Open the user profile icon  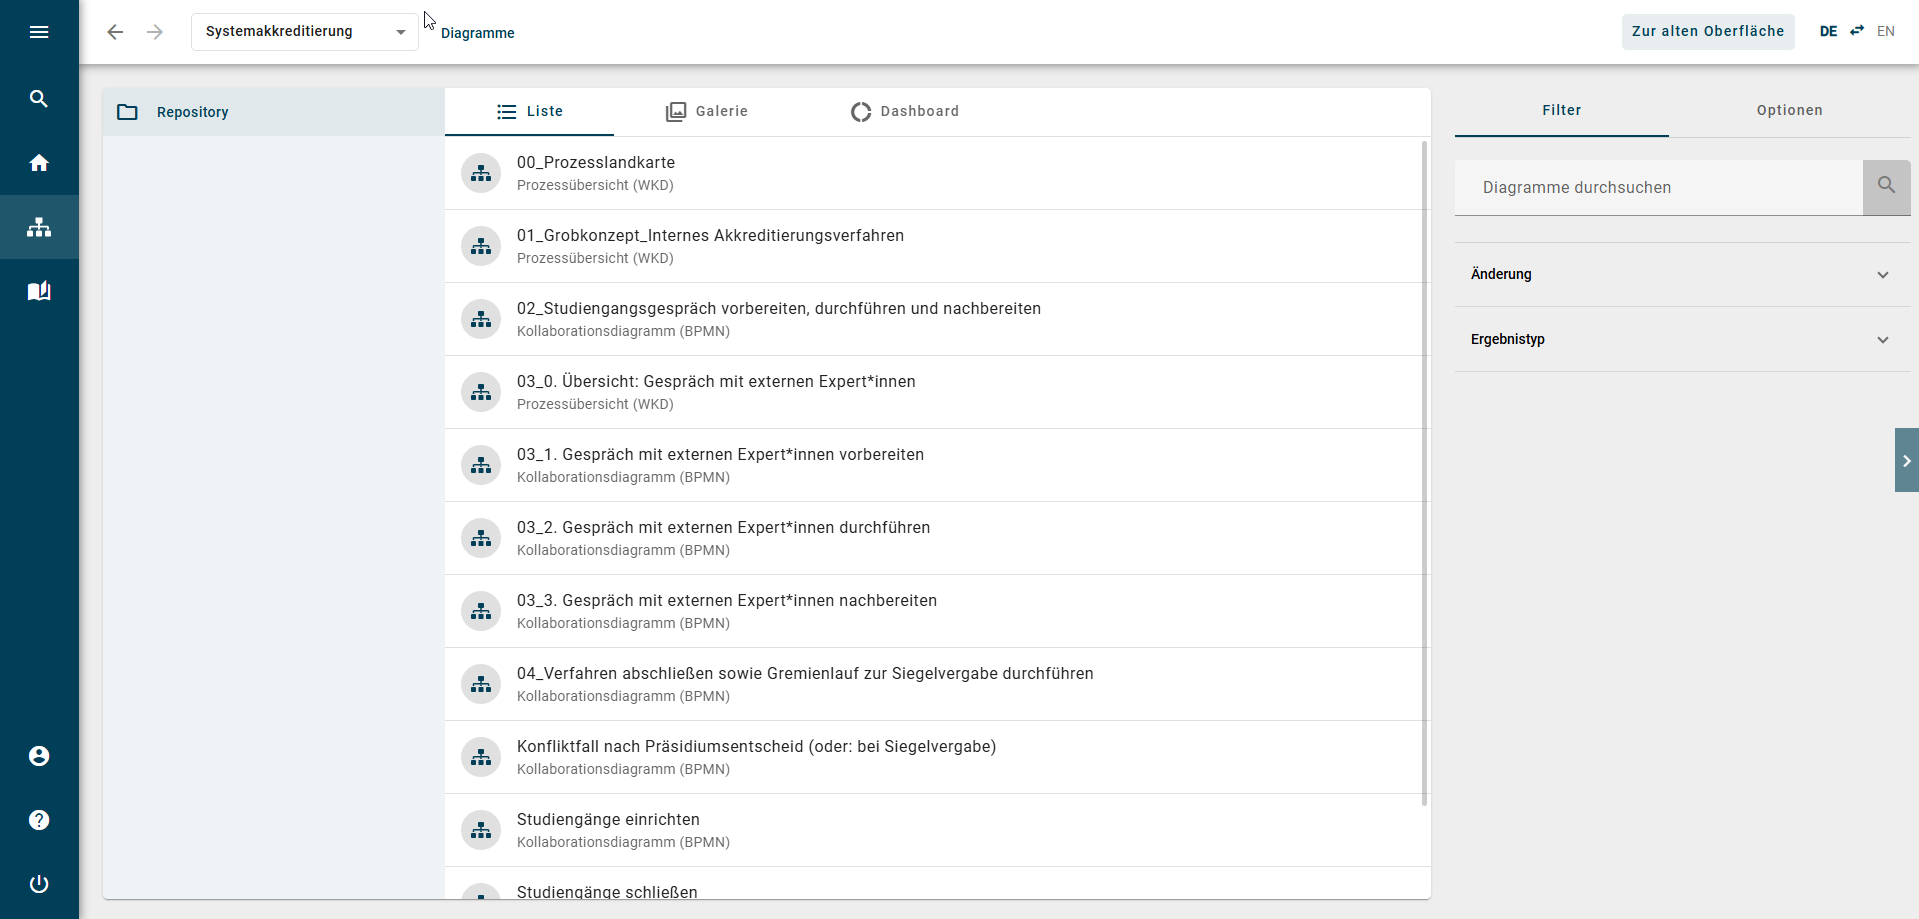39,756
